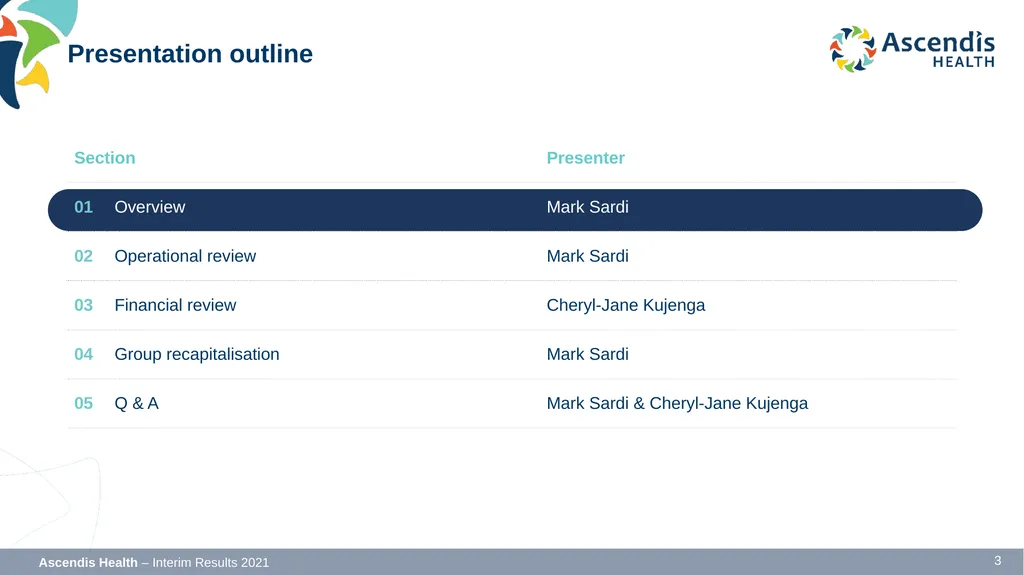The width and height of the screenshot is (1024, 575).
Task: Select the '05' section number
Action: click(x=83, y=403)
